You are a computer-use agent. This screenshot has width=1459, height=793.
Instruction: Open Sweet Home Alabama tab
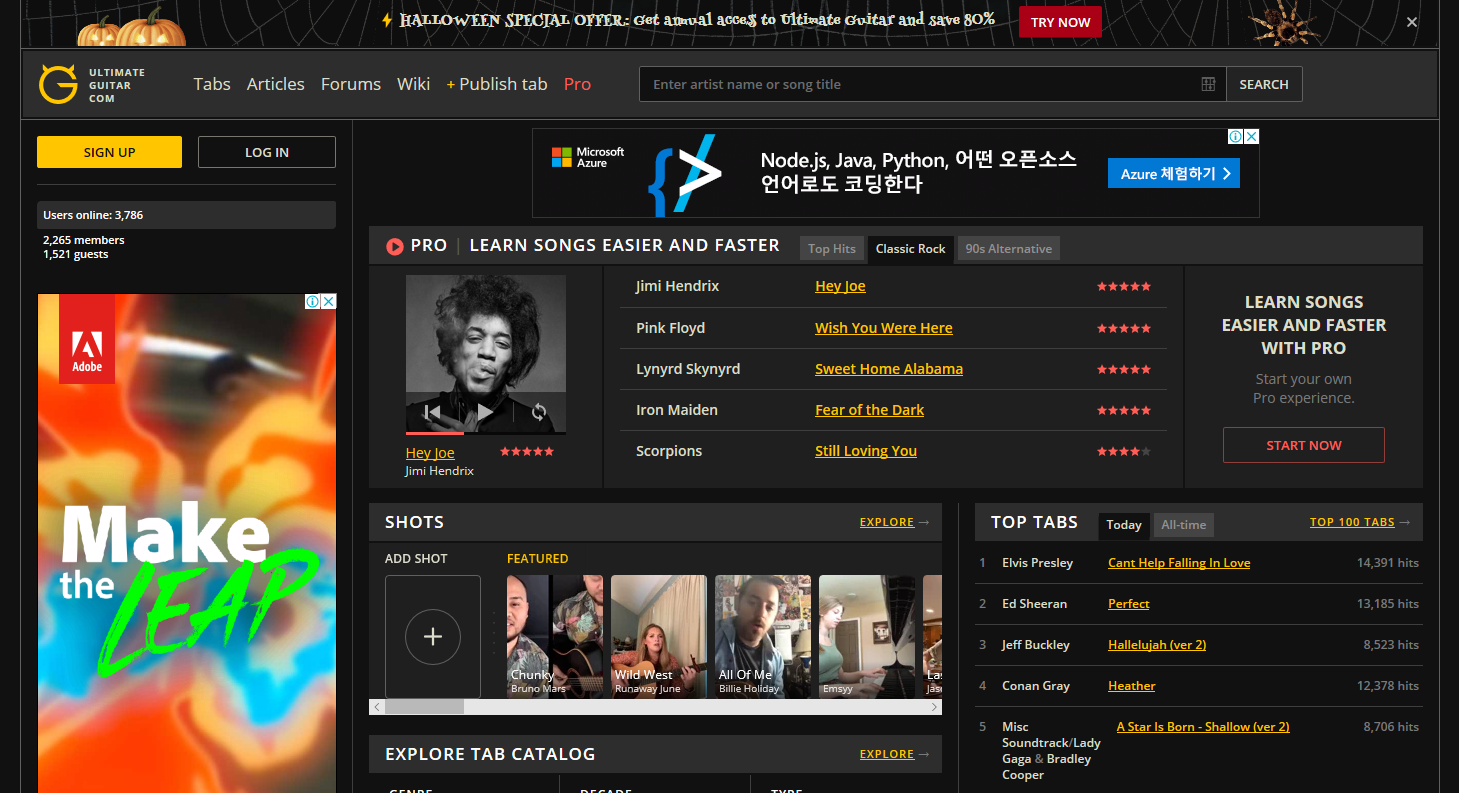[889, 369]
